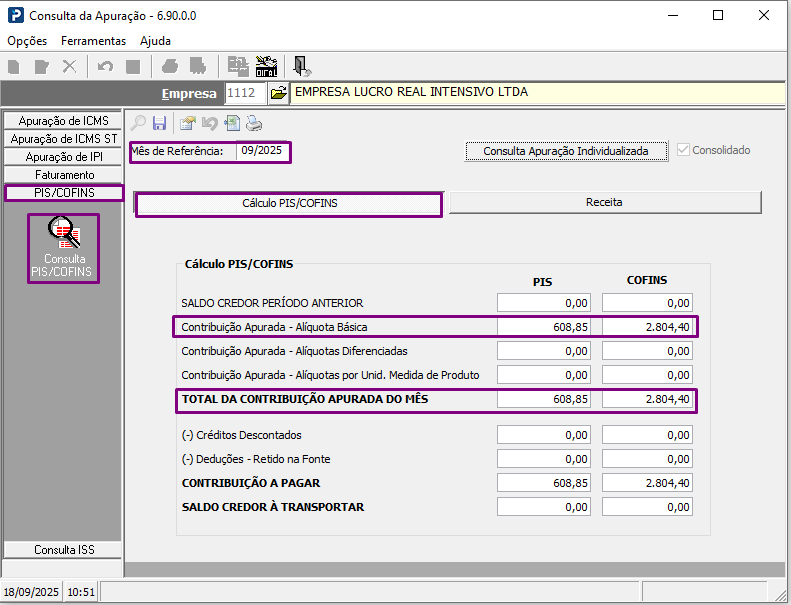Switch to the Receita tab

point(604,203)
